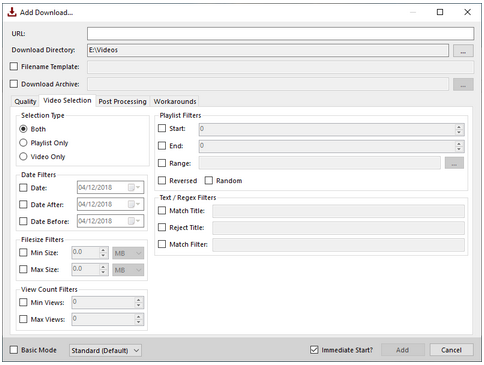This screenshot has width=484, height=365.
Task: Enable the Match Title filter
Action: tap(162, 210)
